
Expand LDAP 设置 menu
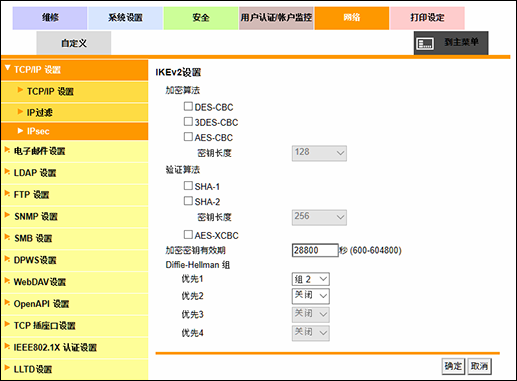pyautogui.click(x=75, y=173)
